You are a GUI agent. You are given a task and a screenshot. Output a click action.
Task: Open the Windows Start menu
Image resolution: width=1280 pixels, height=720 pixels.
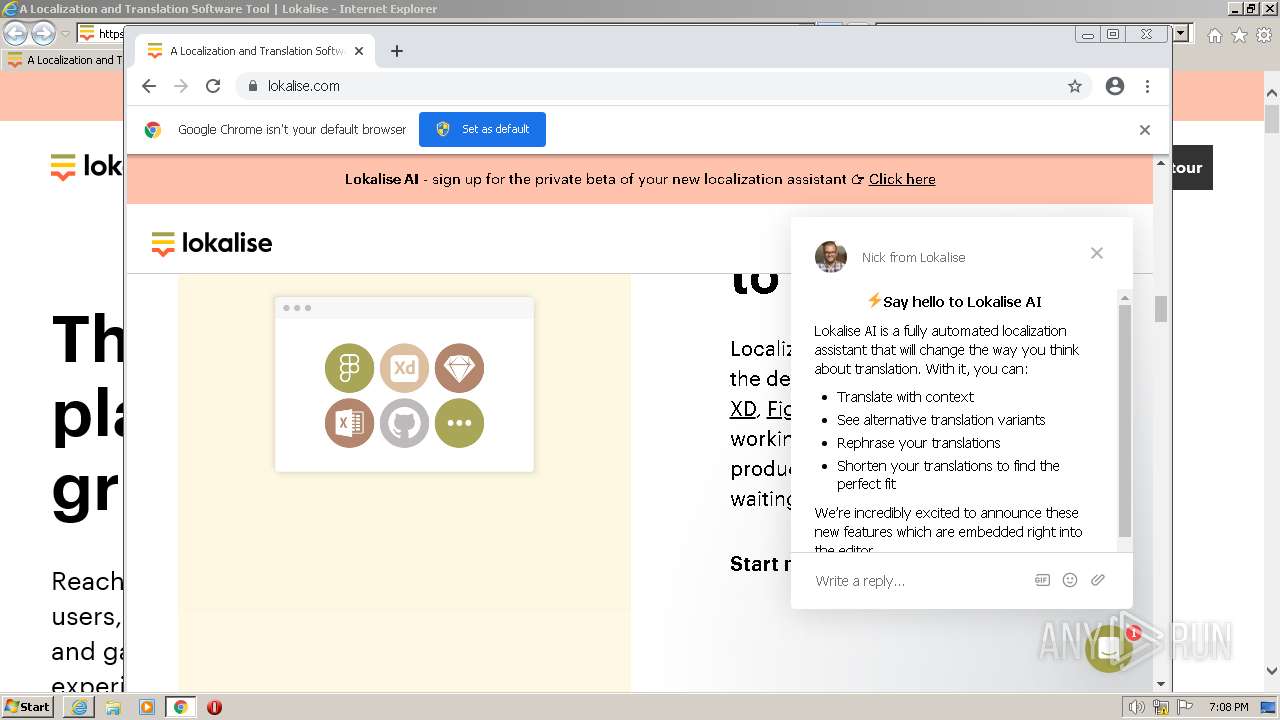[x=27, y=706]
